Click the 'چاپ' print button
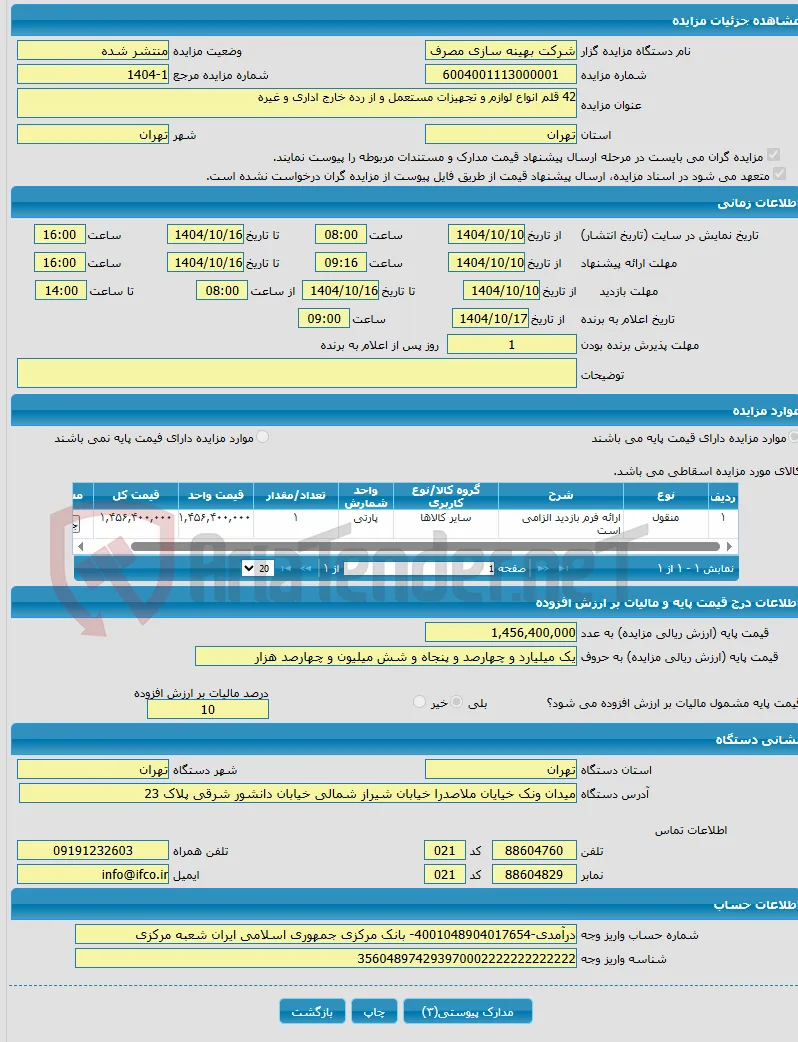This screenshot has height=1042, width=798. (374, 1011)
